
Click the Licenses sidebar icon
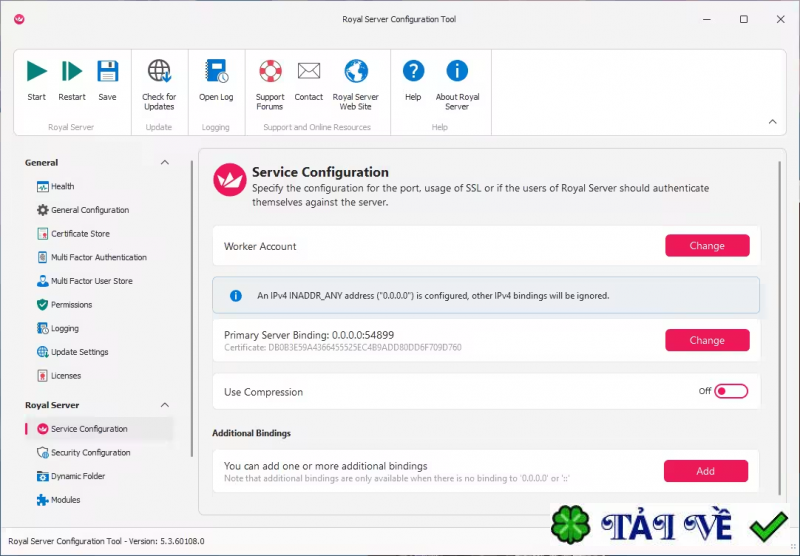pos(42,376)
